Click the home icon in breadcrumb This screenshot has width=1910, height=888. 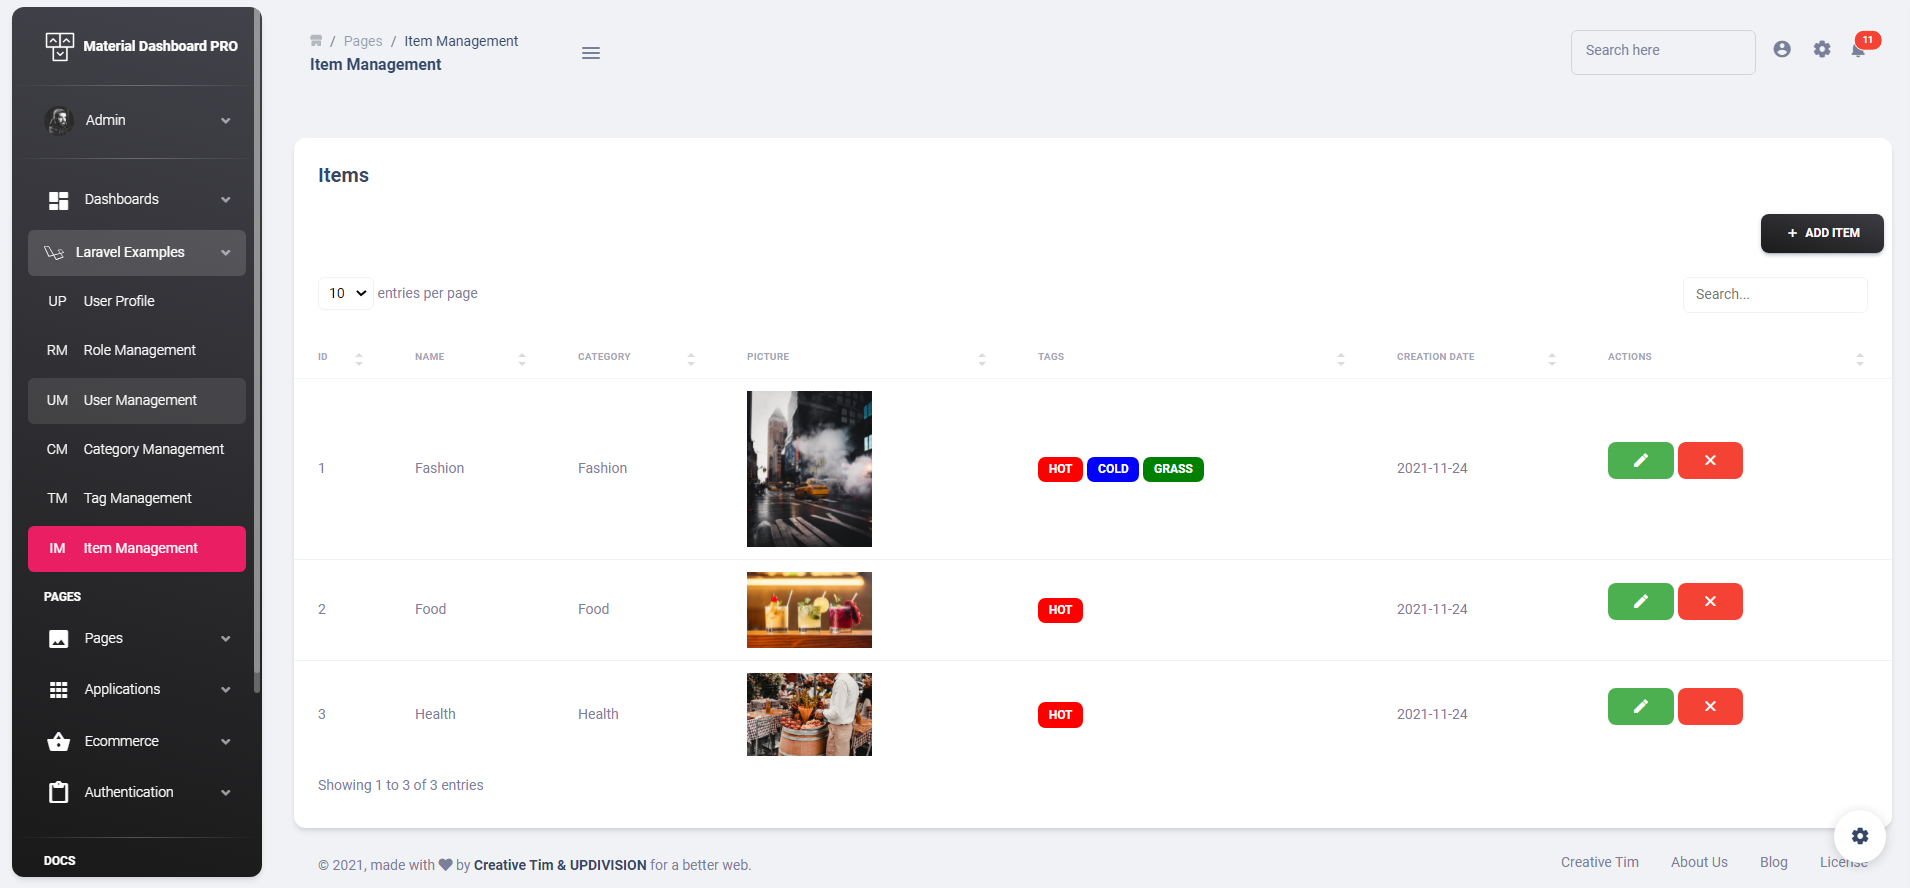[316, 41]
